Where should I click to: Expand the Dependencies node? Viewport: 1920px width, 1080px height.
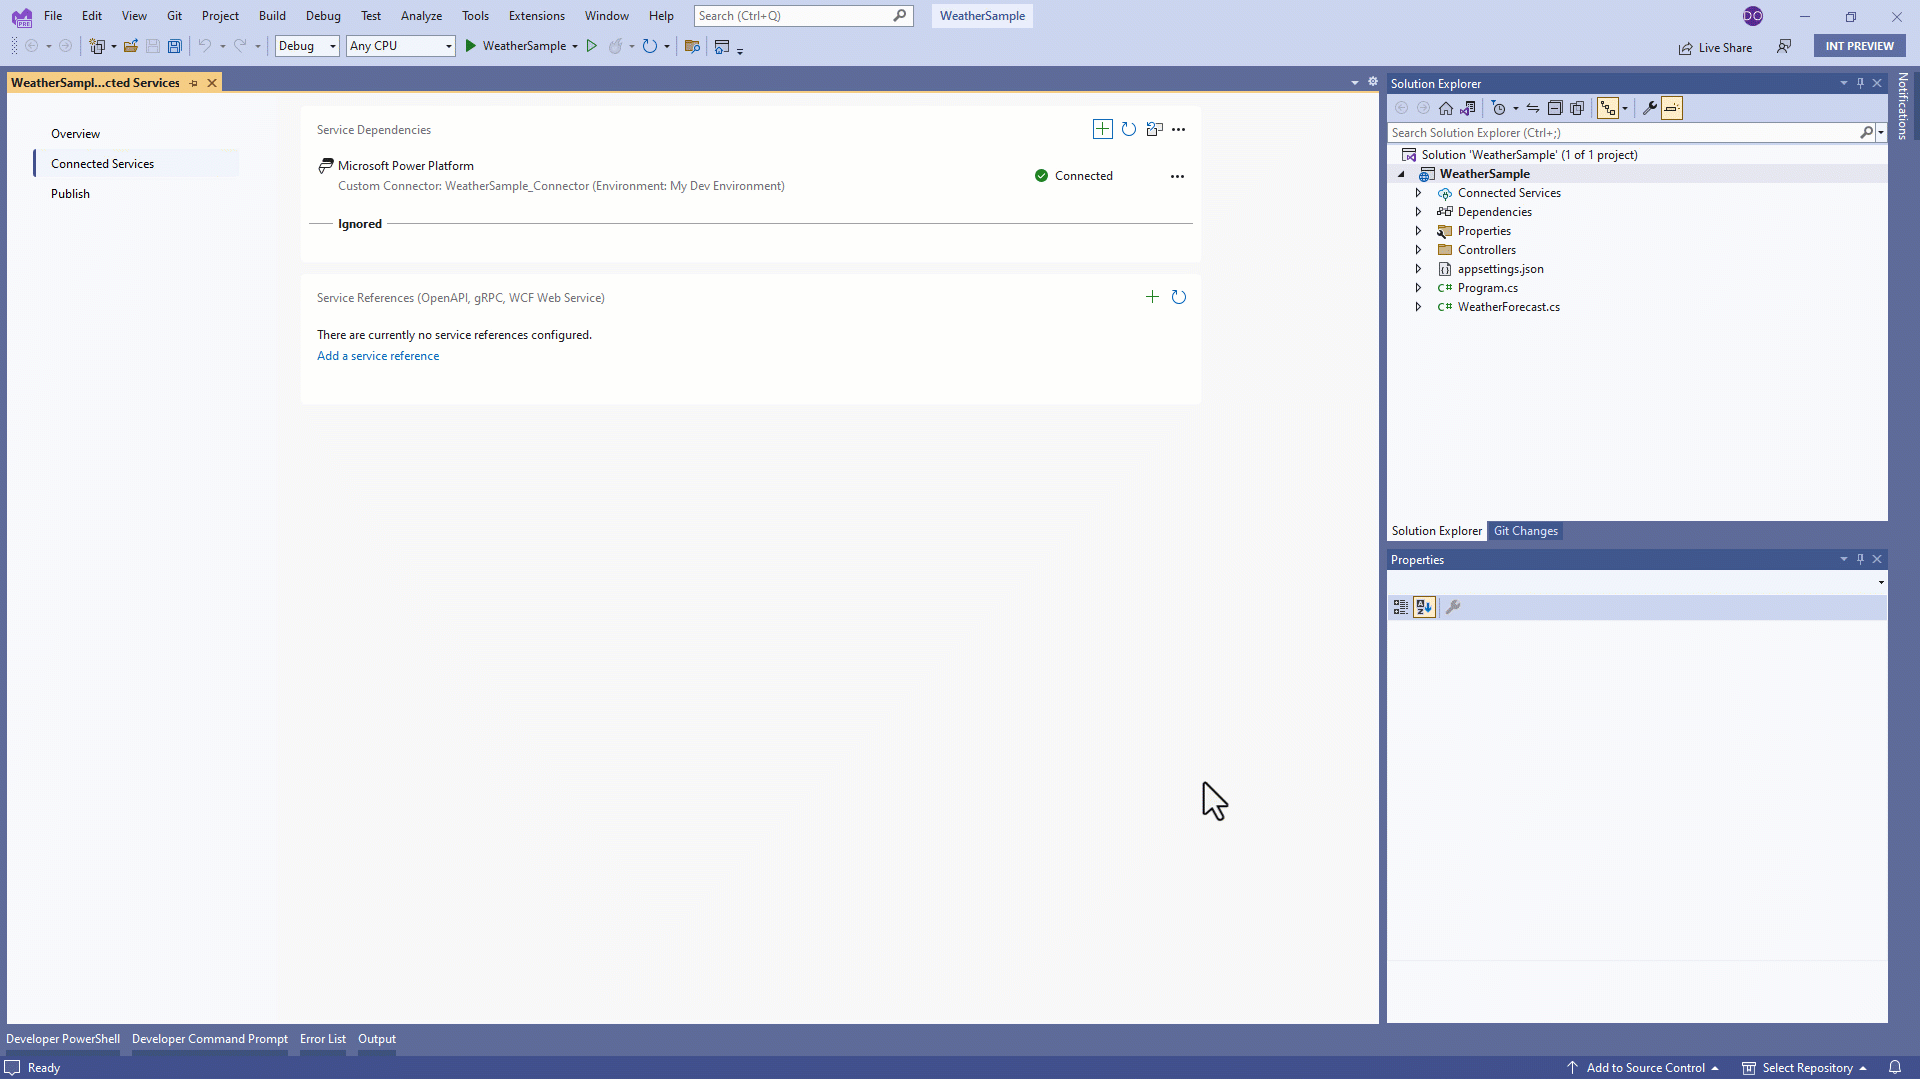tap(1419, 211)
